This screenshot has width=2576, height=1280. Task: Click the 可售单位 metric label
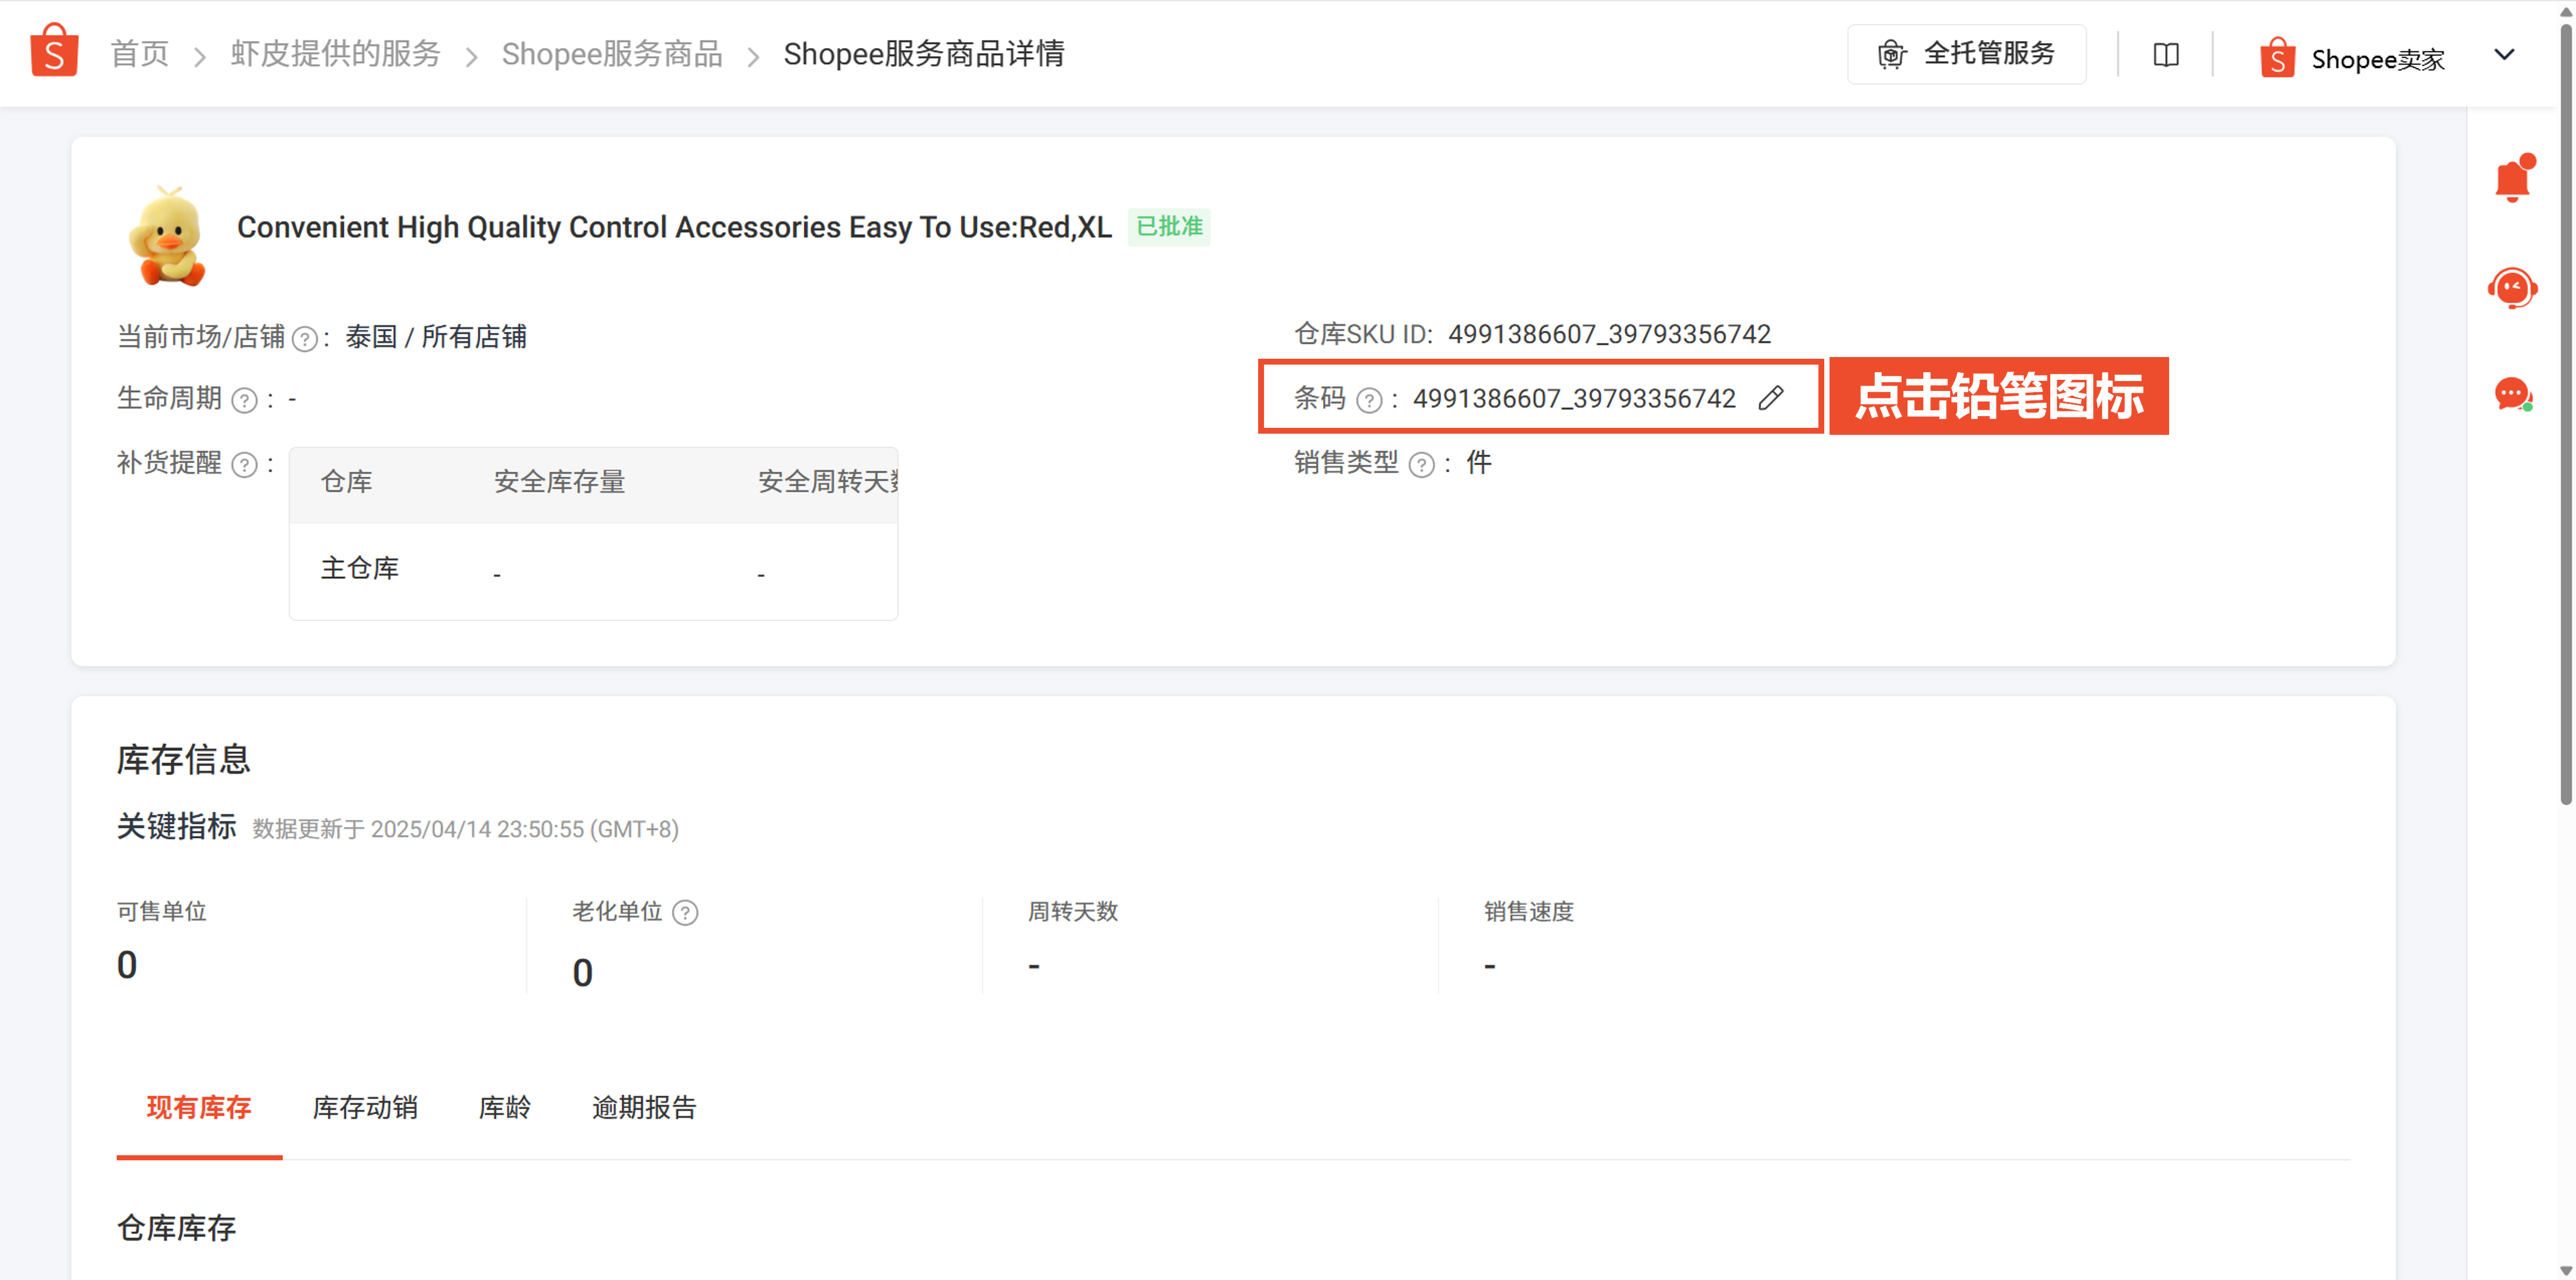(x=162, y=912)
